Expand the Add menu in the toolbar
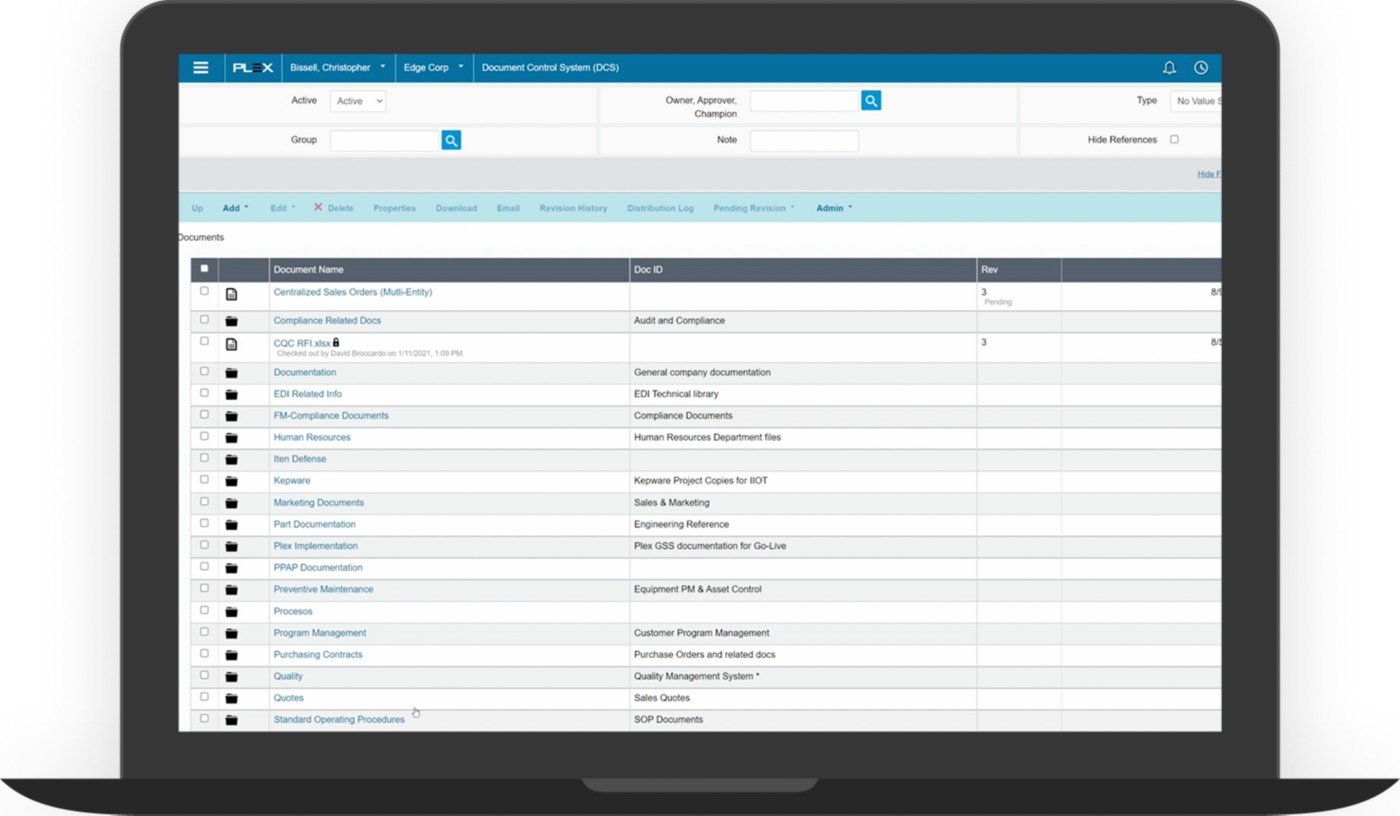This screenshot has width=1400, height=816. 235,208
